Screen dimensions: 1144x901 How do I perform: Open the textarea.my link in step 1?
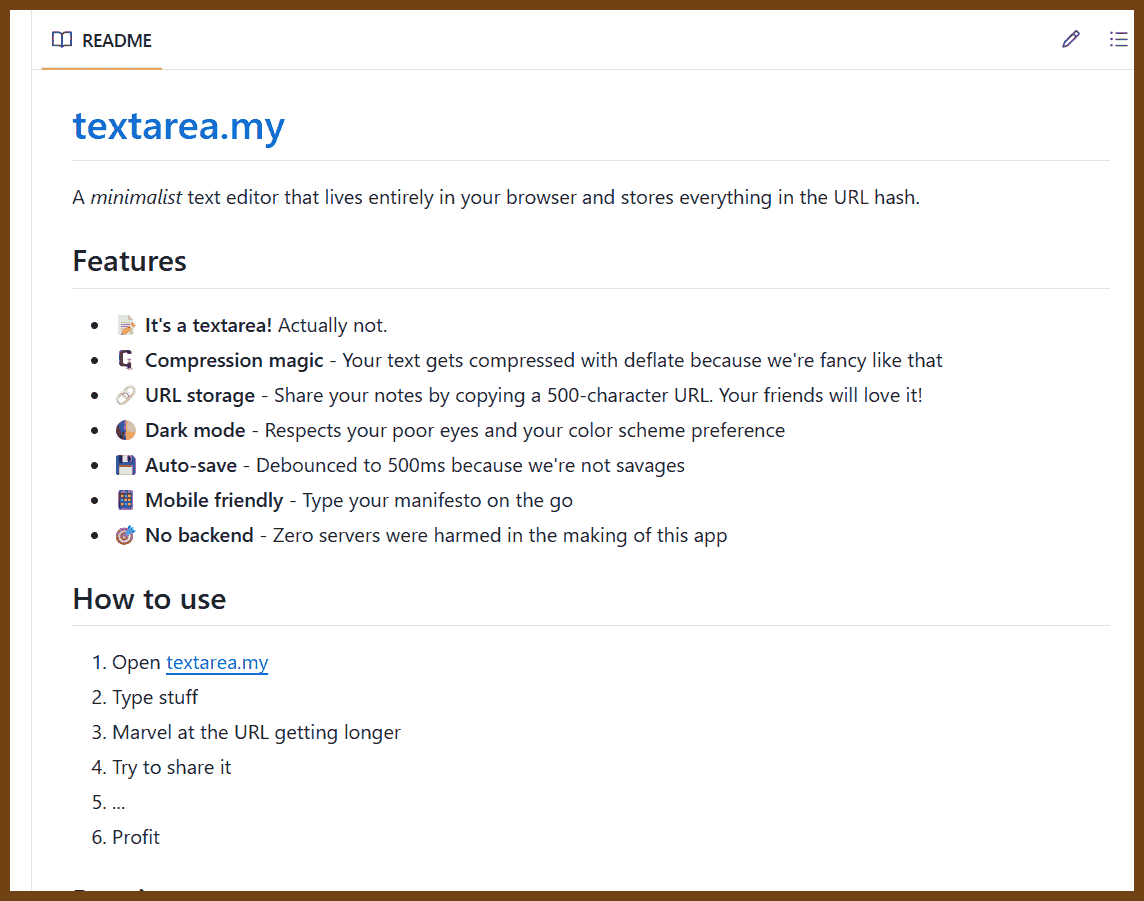(x=217, y=663)
